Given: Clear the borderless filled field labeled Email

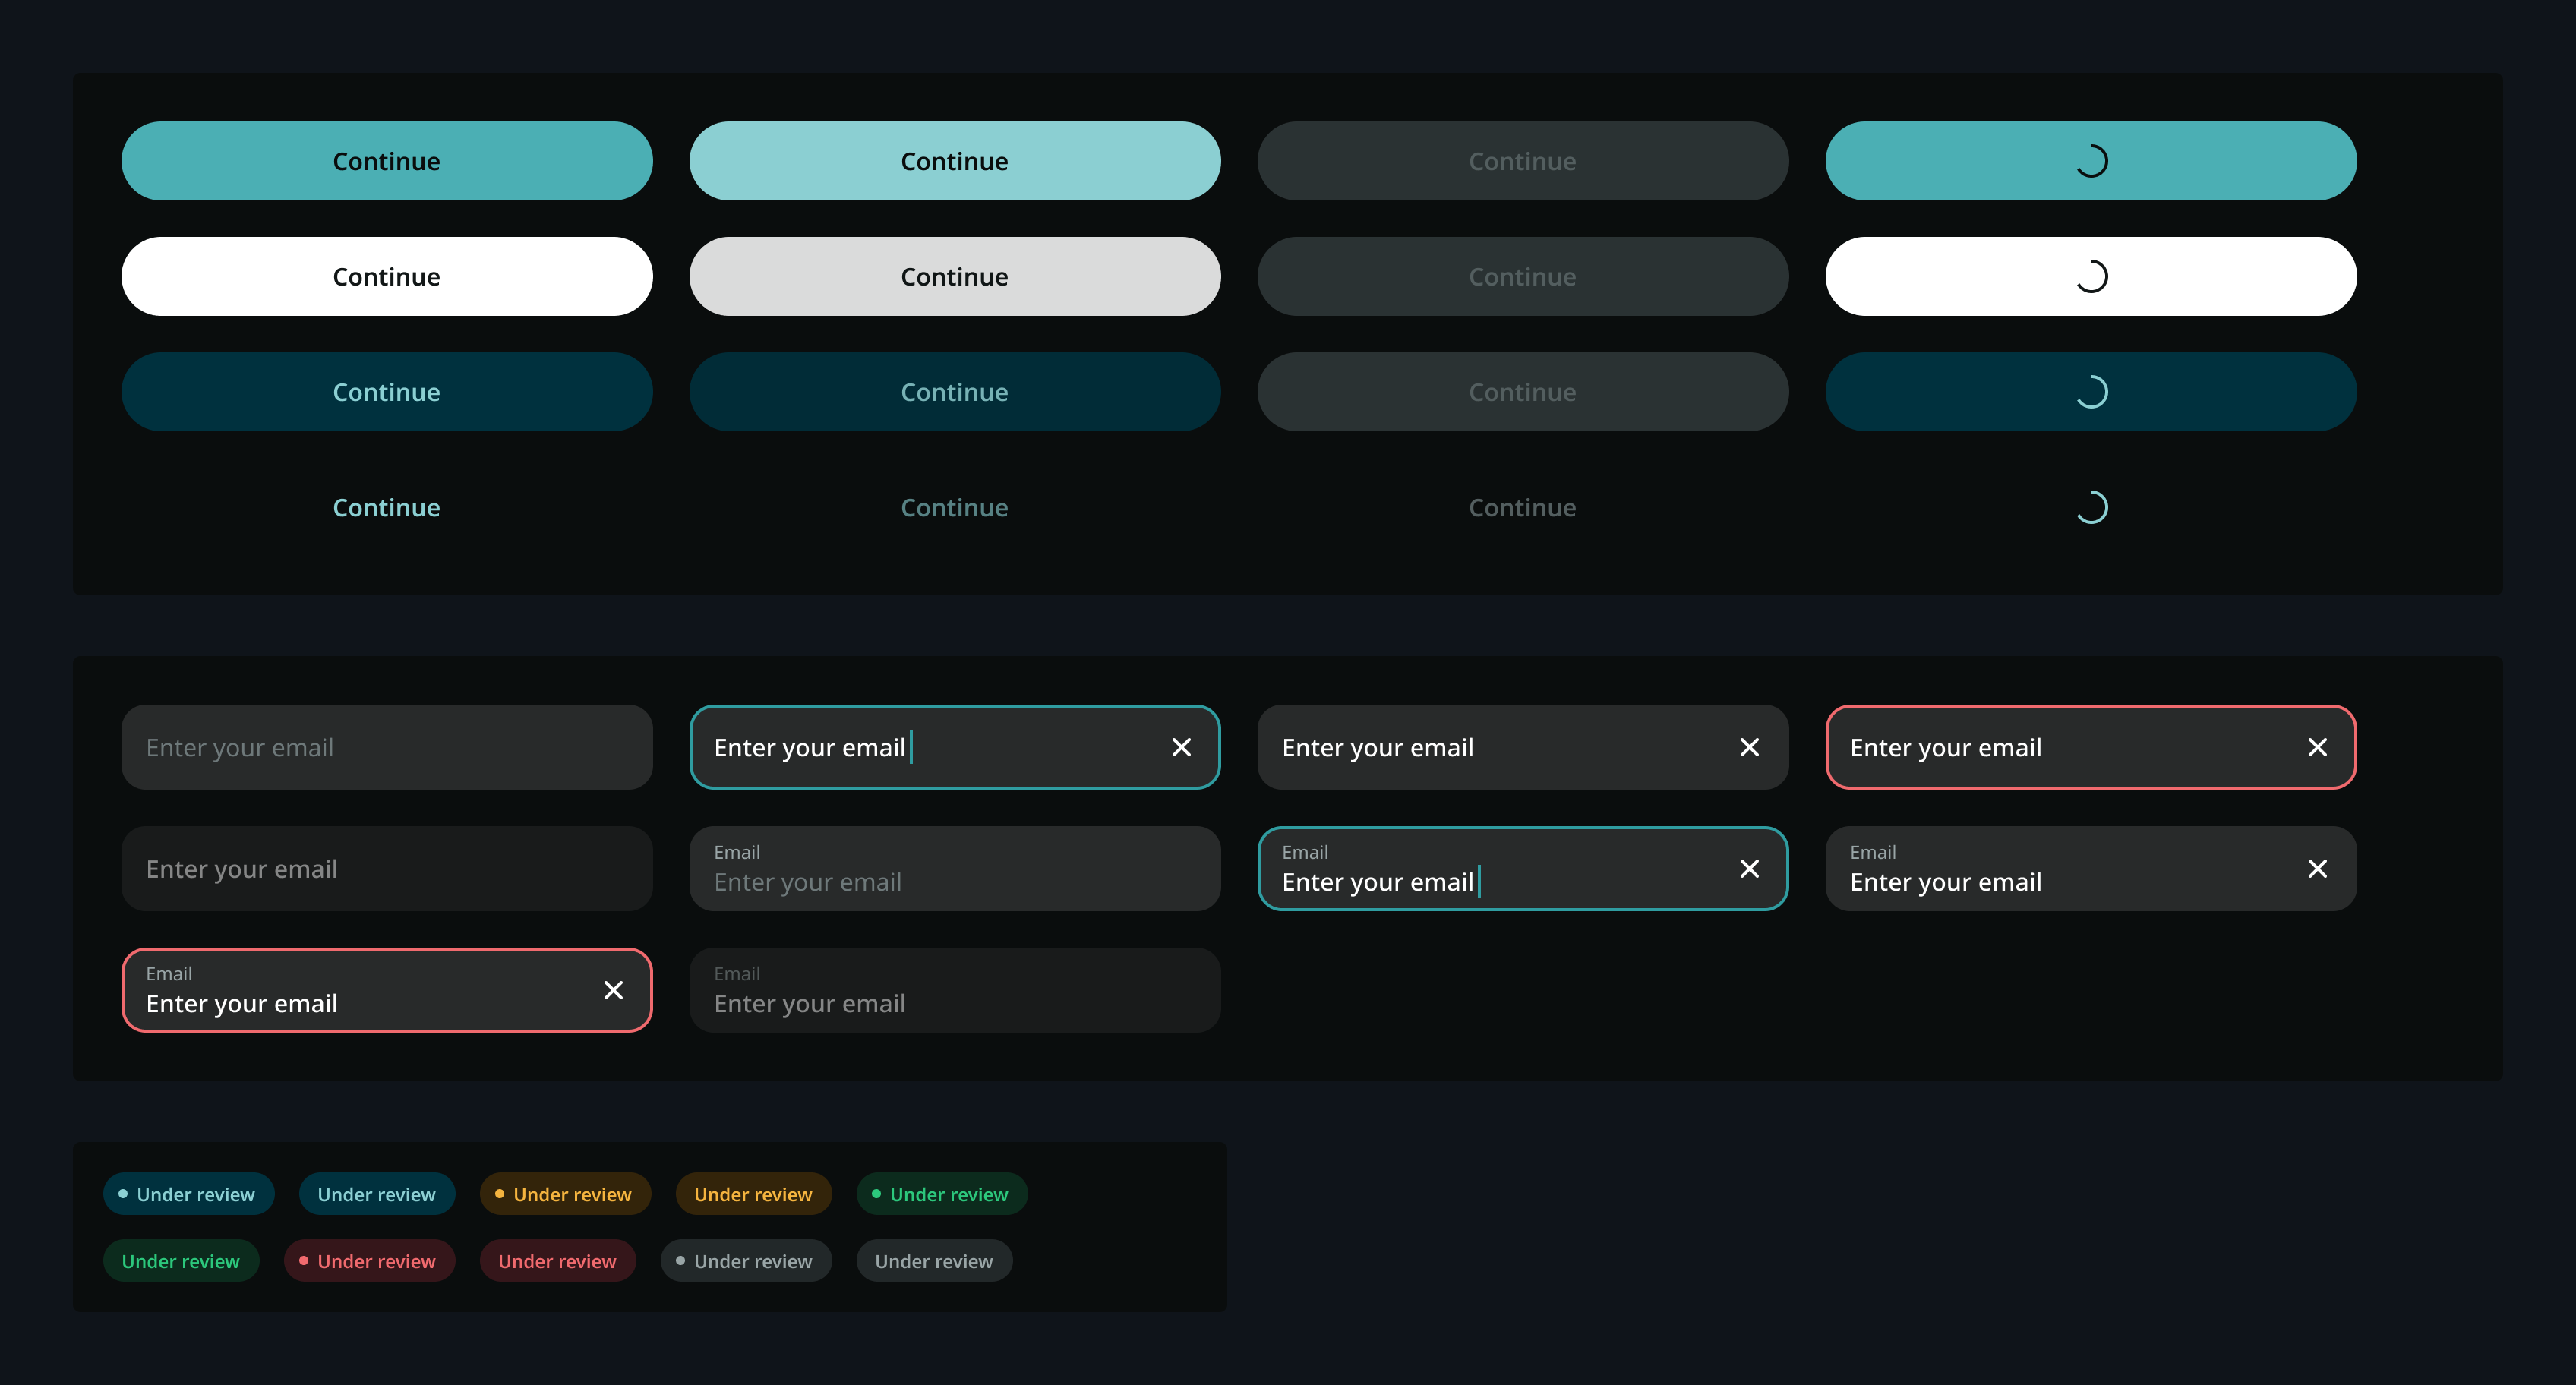Looking at the screenshot, I should click(x=2317, y=868).
